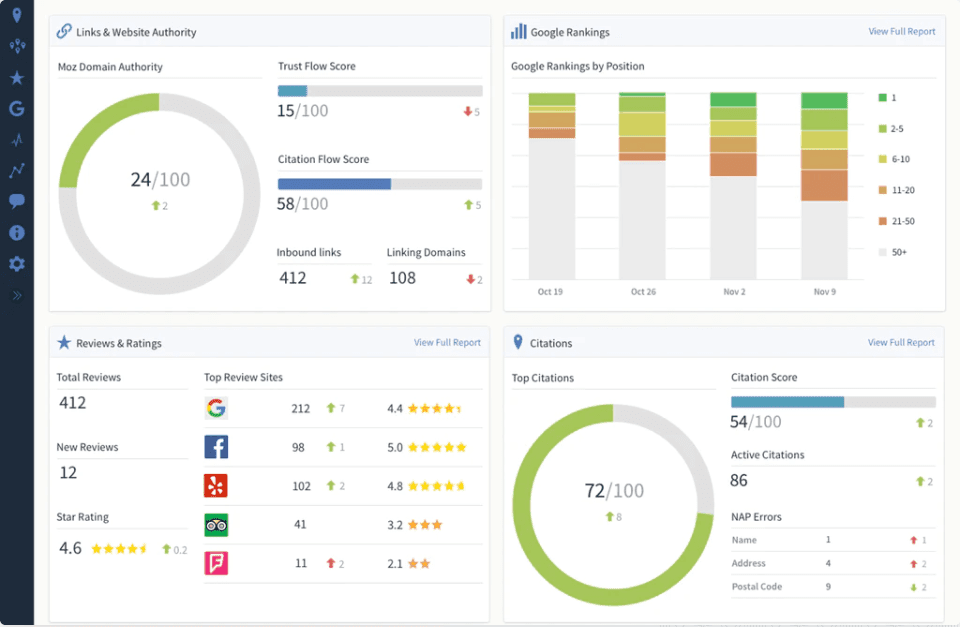Click the 72/100 Top Citations value
Viewport: 960px width, 627px height.
coord(614,490)
